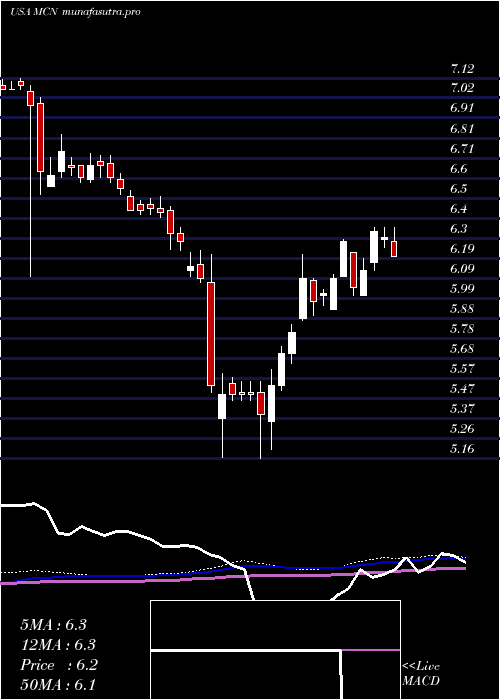Click the 6.3 price axis label

pyautogui.click(x=458, y=229)
